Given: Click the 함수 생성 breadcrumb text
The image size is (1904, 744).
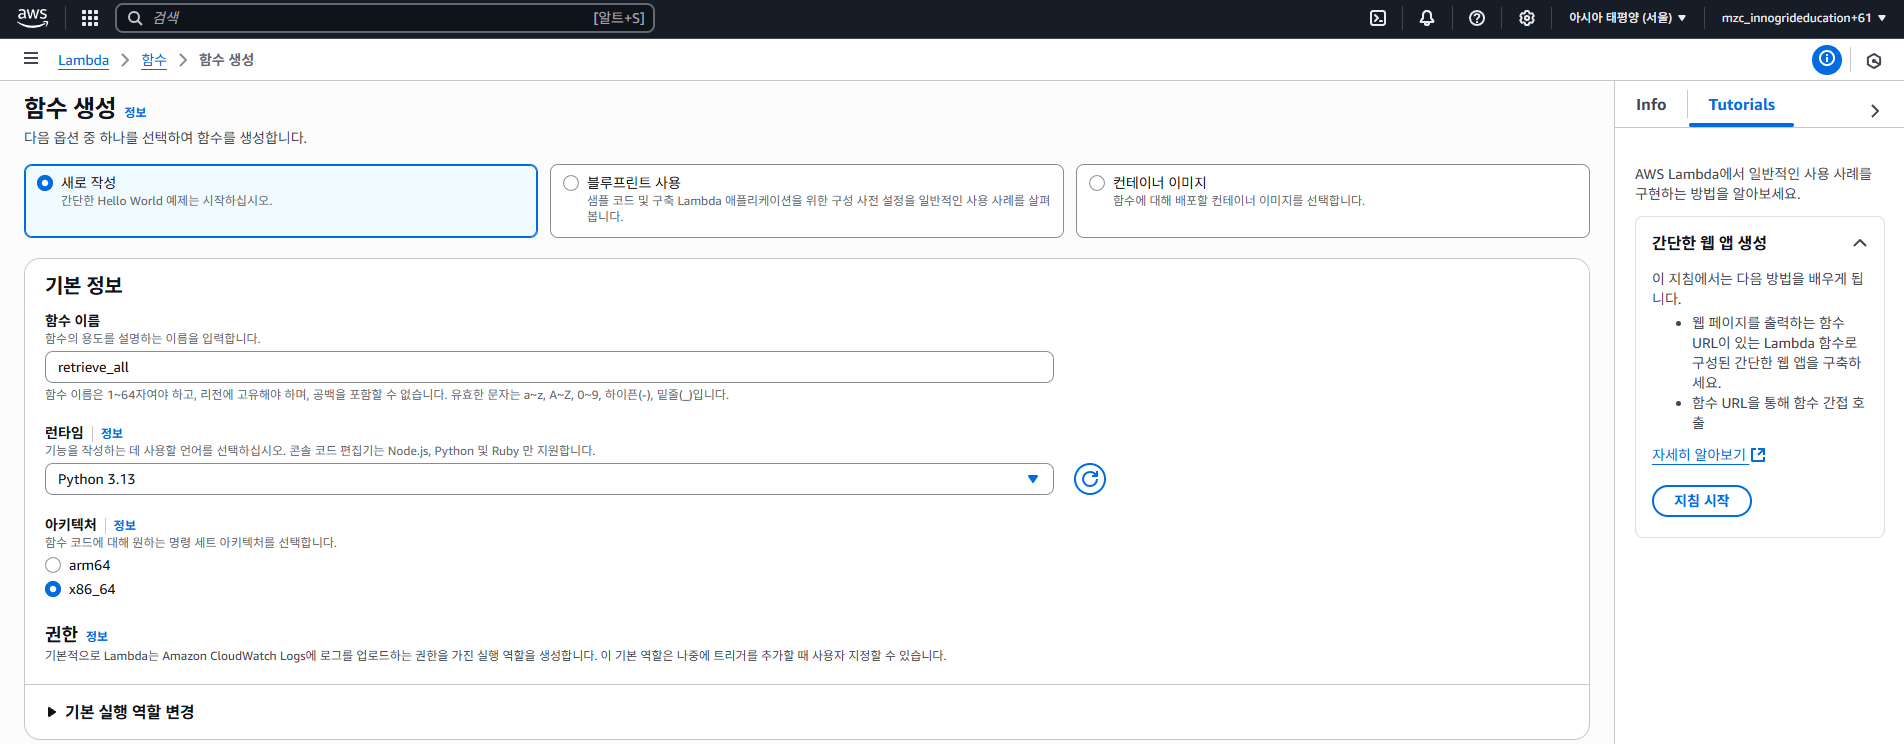Looking at the screenshot, I should tap(226, 60).
